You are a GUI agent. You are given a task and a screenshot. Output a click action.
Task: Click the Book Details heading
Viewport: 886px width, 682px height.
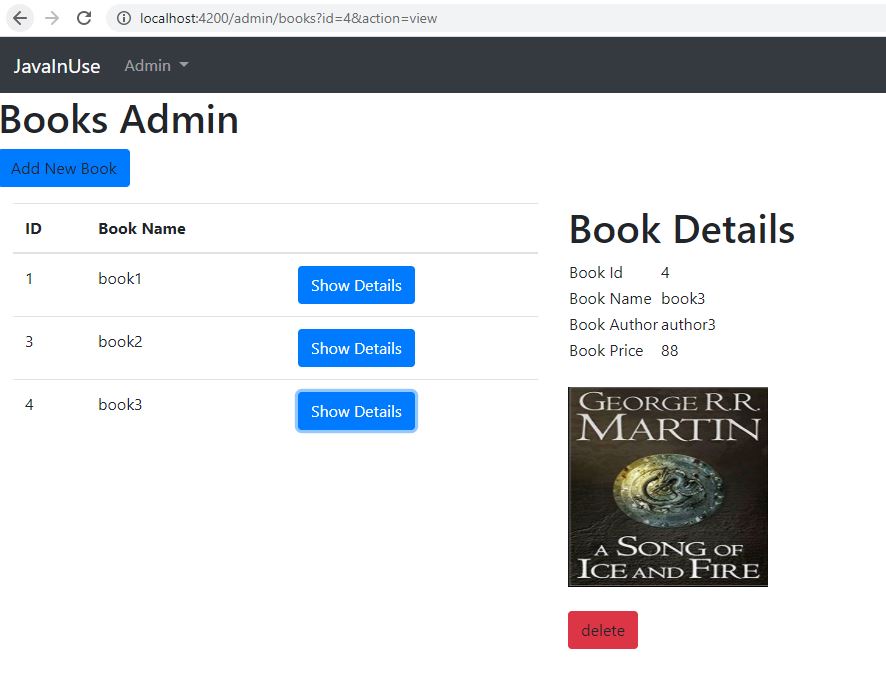[682, 229]
